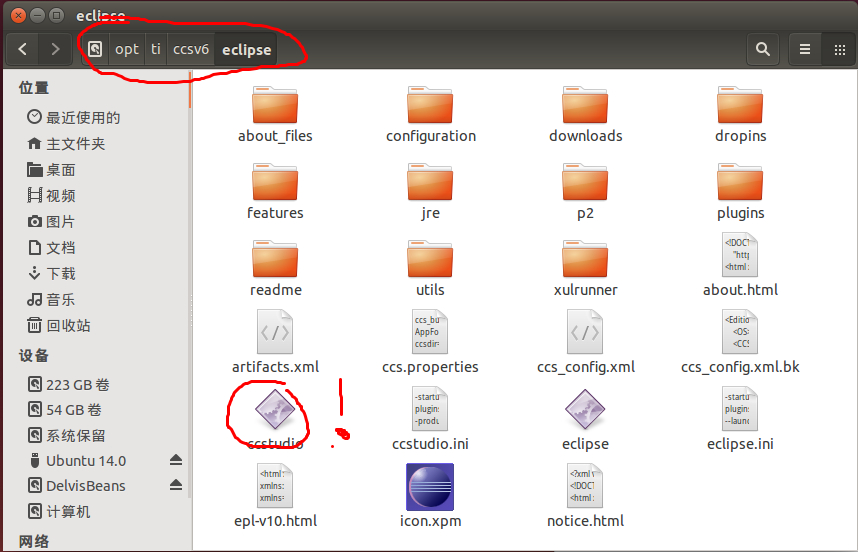Eject the Ubuntu 14.0 device
Image resolution: width=858 pixels, height=552 pixels.
(176, 460)
